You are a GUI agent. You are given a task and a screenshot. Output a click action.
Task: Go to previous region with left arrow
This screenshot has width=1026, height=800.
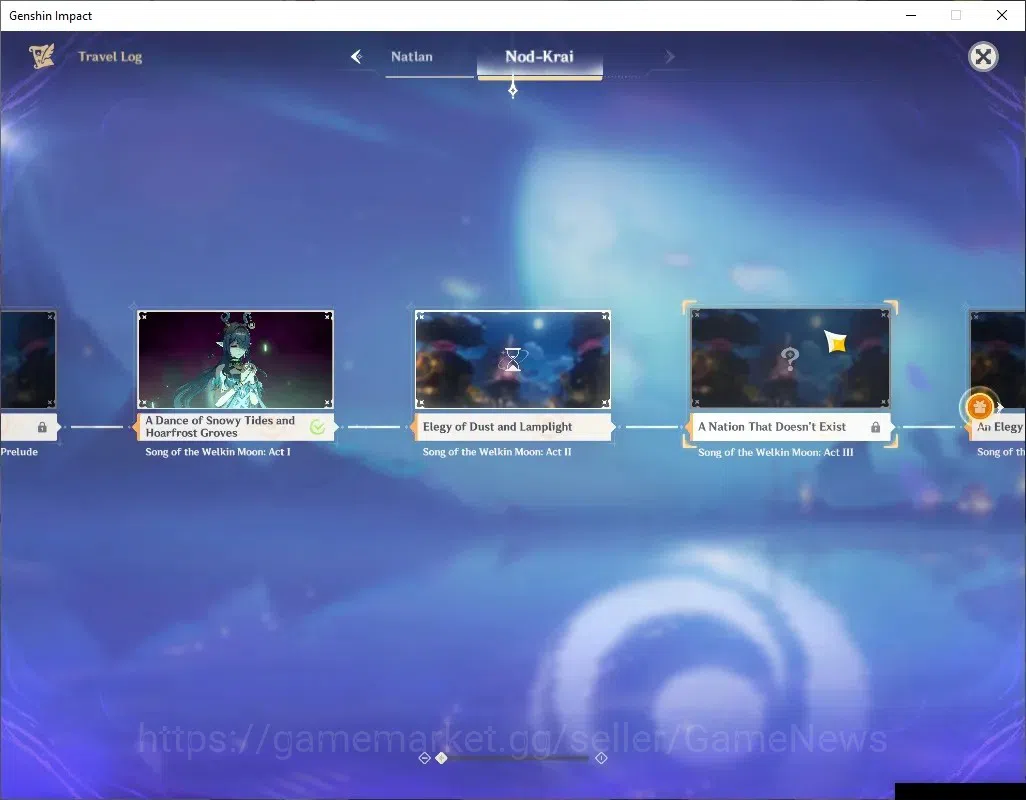pos(356,57)
